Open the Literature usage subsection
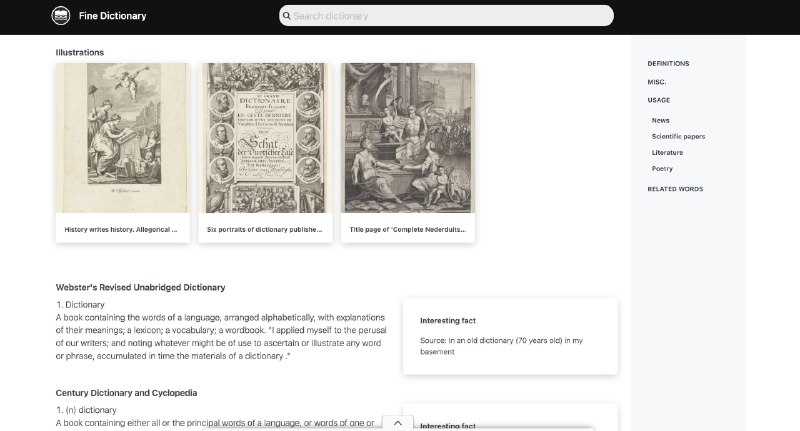 click(x=667, y=153)
